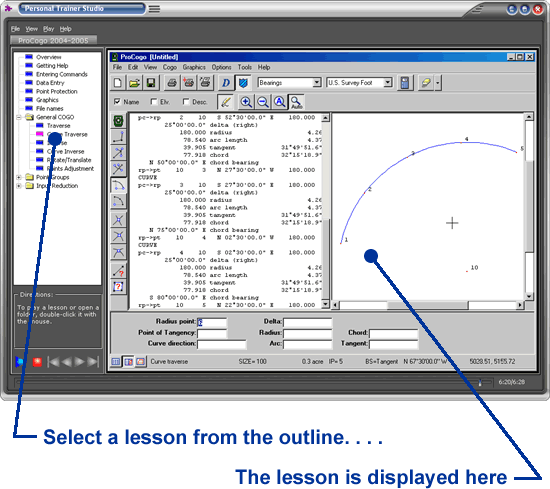Open the Graphics menu

coord(194,67)
